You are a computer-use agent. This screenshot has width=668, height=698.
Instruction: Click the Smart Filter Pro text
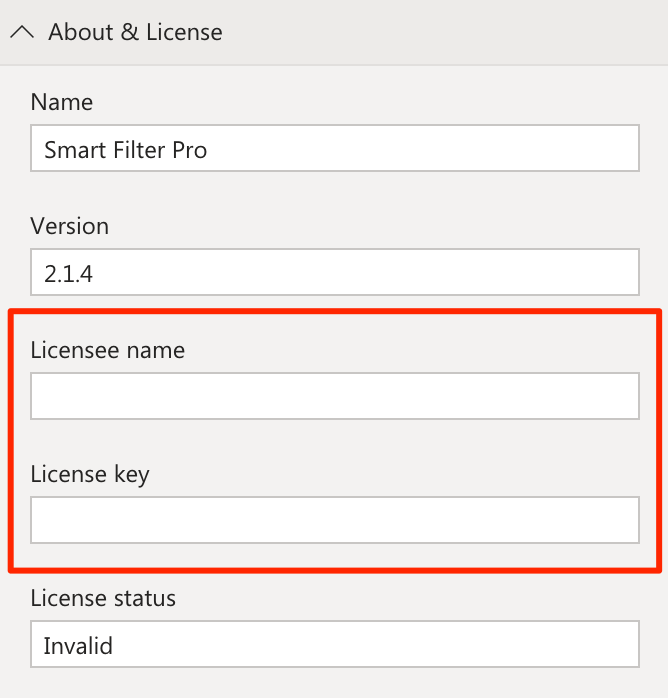[x=126, y=150]
